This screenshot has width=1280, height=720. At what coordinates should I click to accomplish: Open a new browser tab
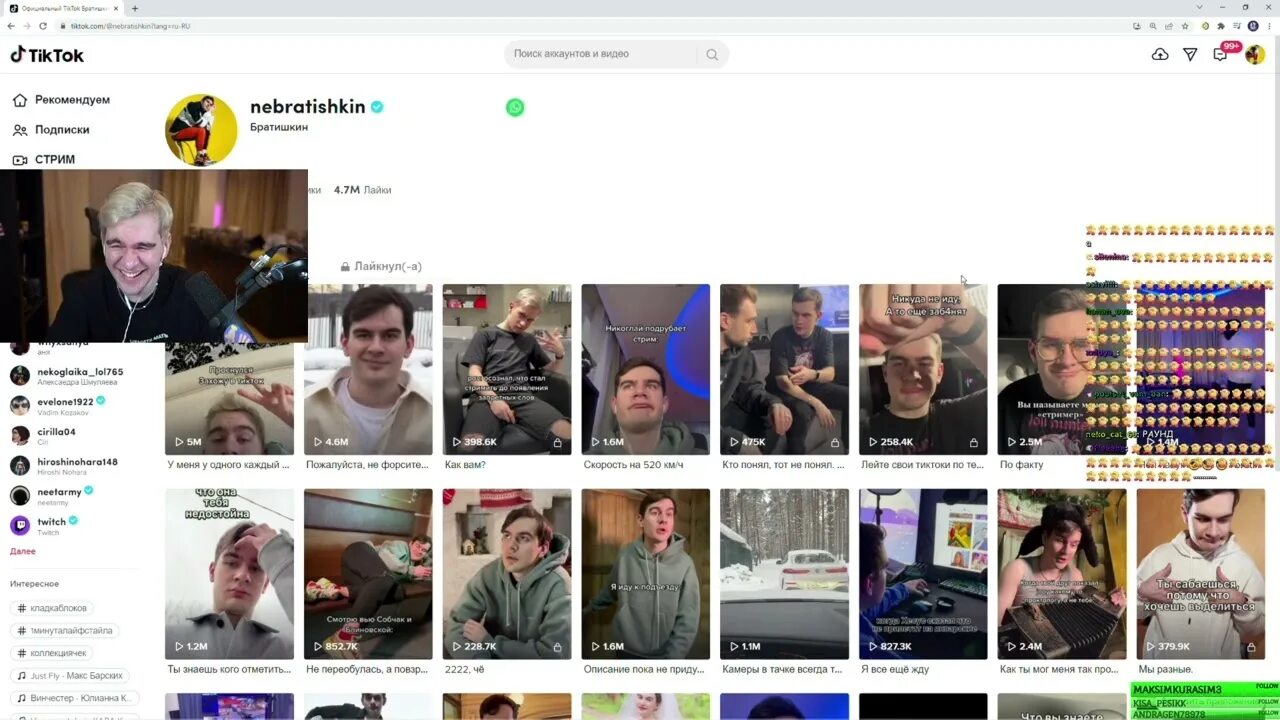tap(135, 8)
